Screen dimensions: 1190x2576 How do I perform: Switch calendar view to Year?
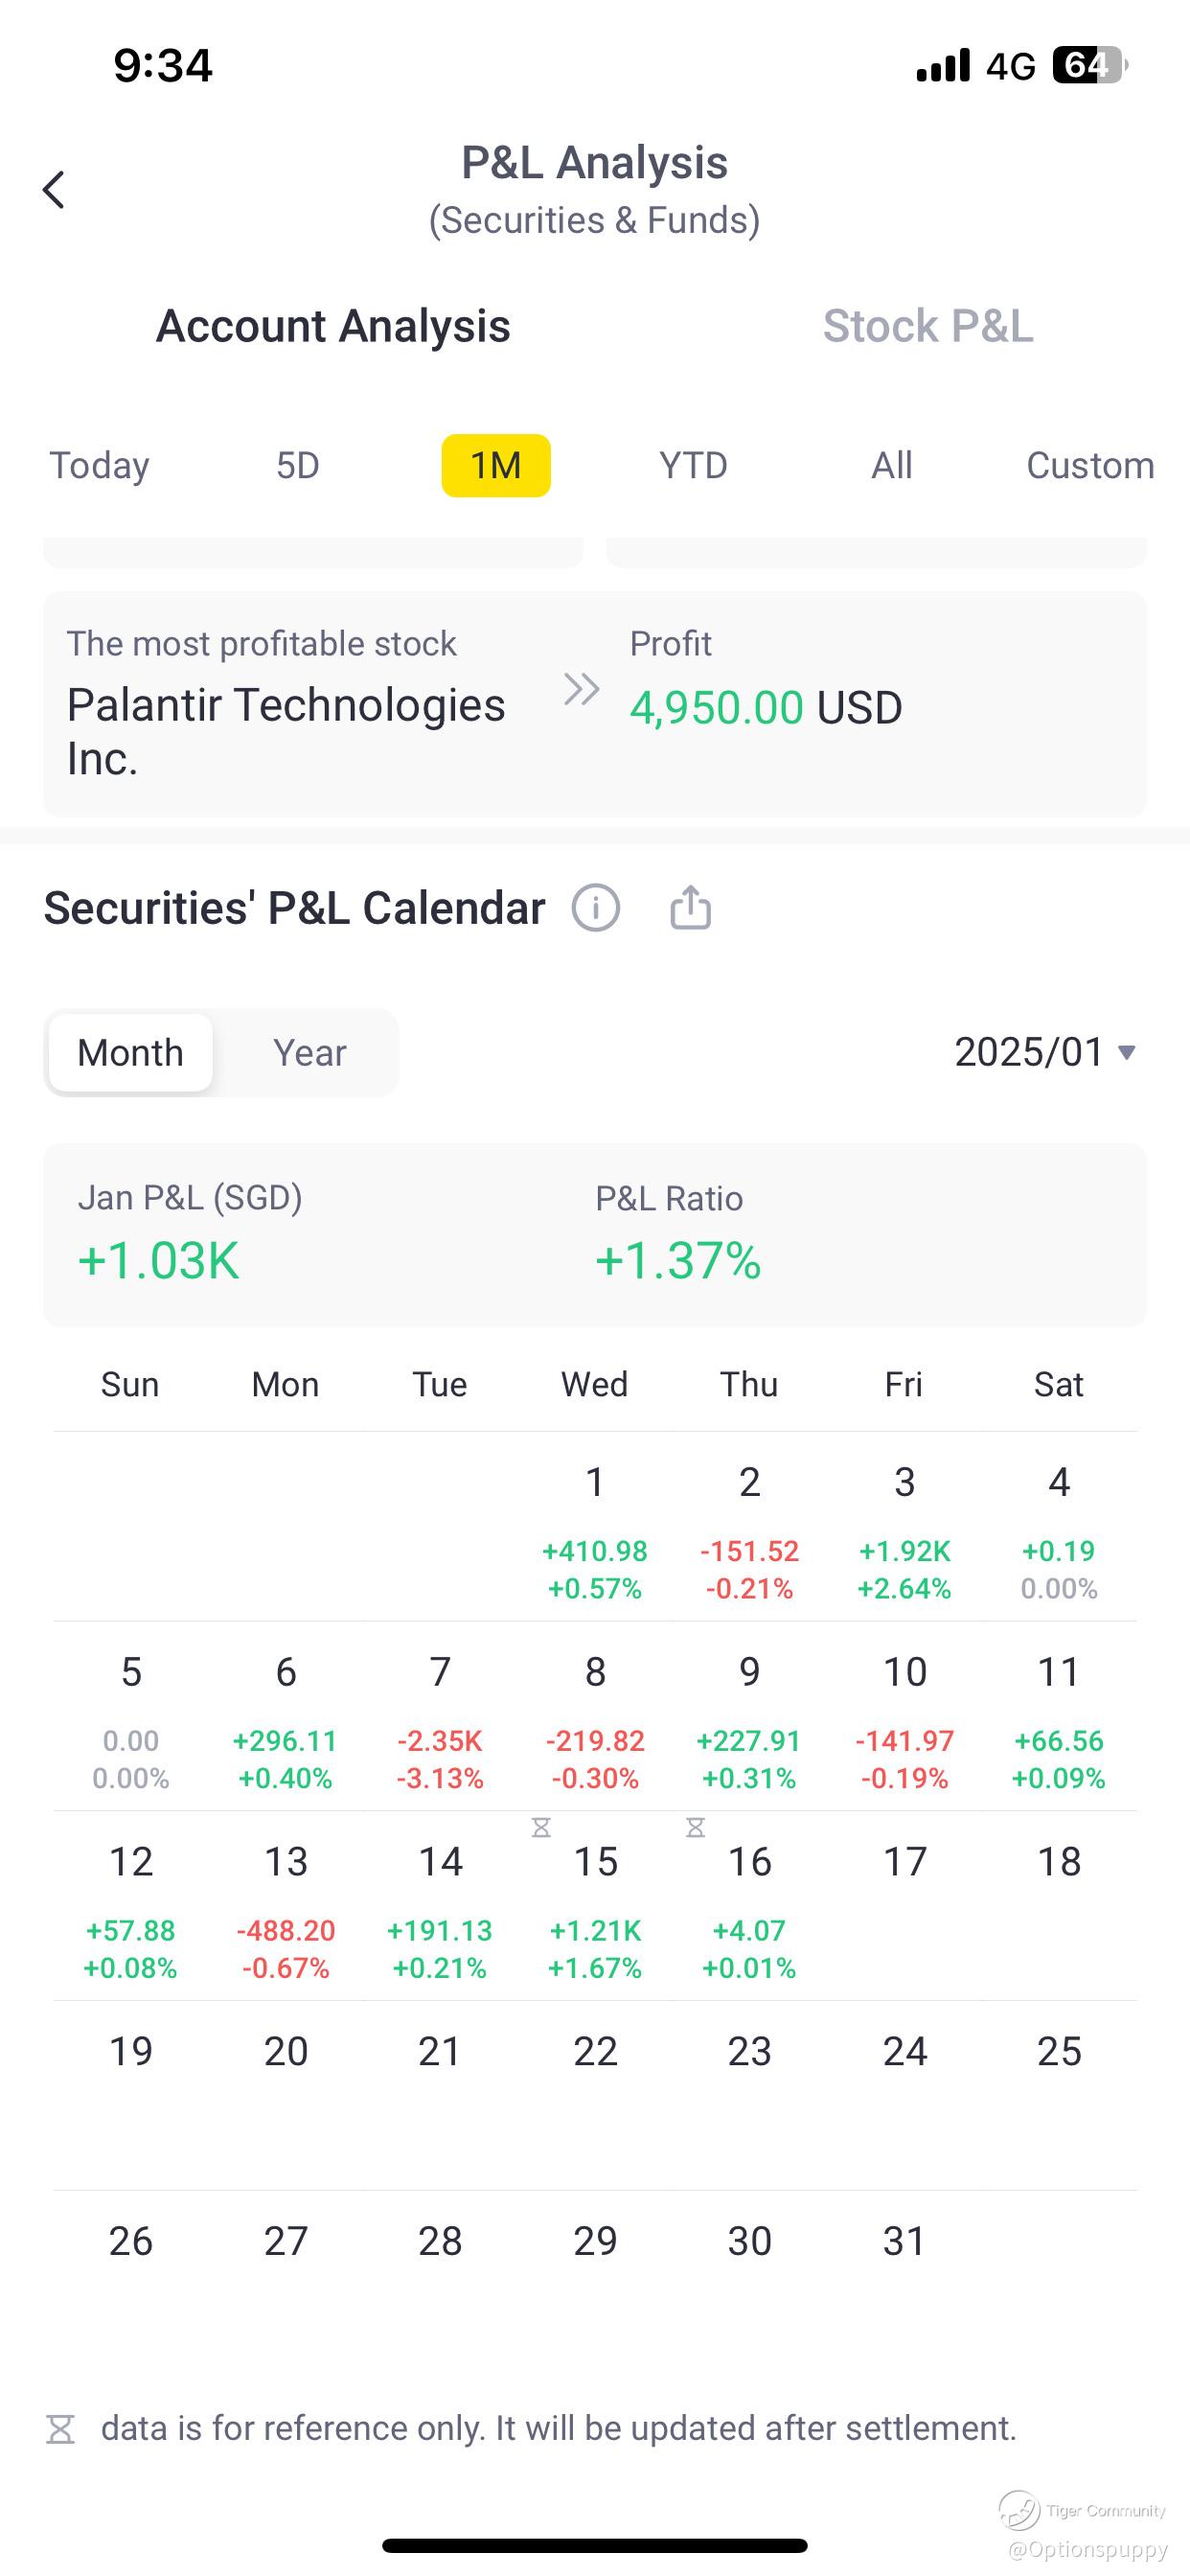click(309, 1053)
